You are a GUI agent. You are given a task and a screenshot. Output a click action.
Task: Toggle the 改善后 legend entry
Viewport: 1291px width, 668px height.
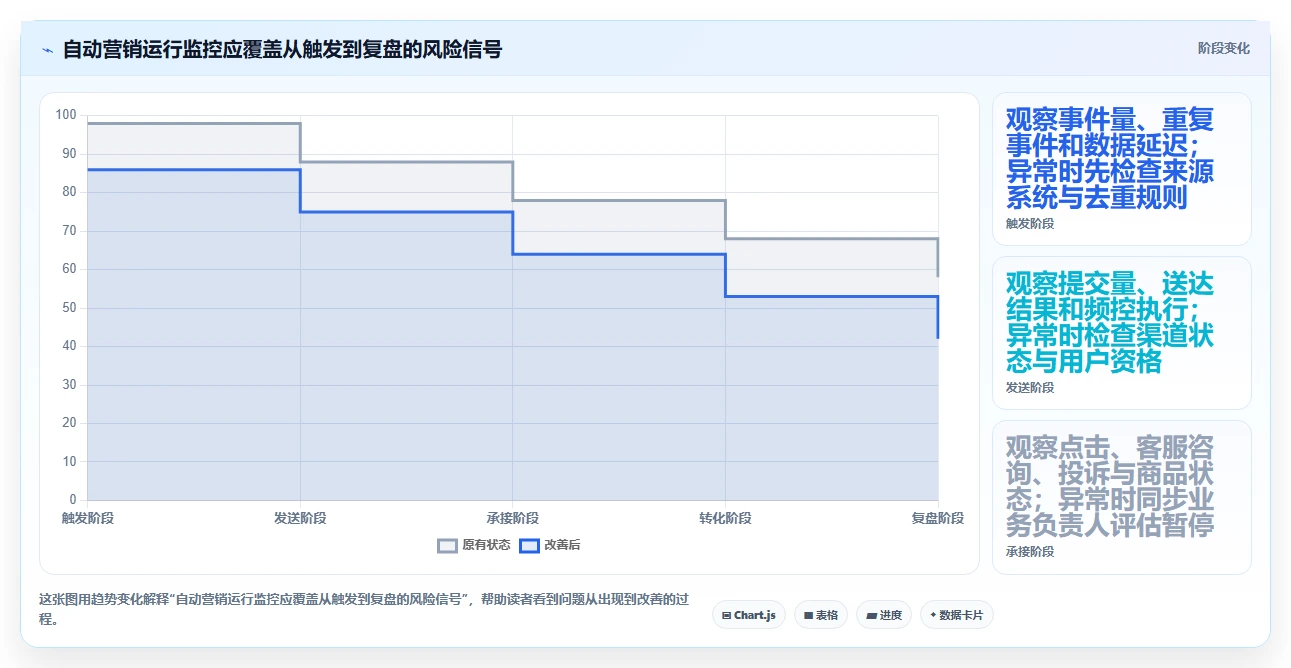pyautogui.click(x=550, y=545)
